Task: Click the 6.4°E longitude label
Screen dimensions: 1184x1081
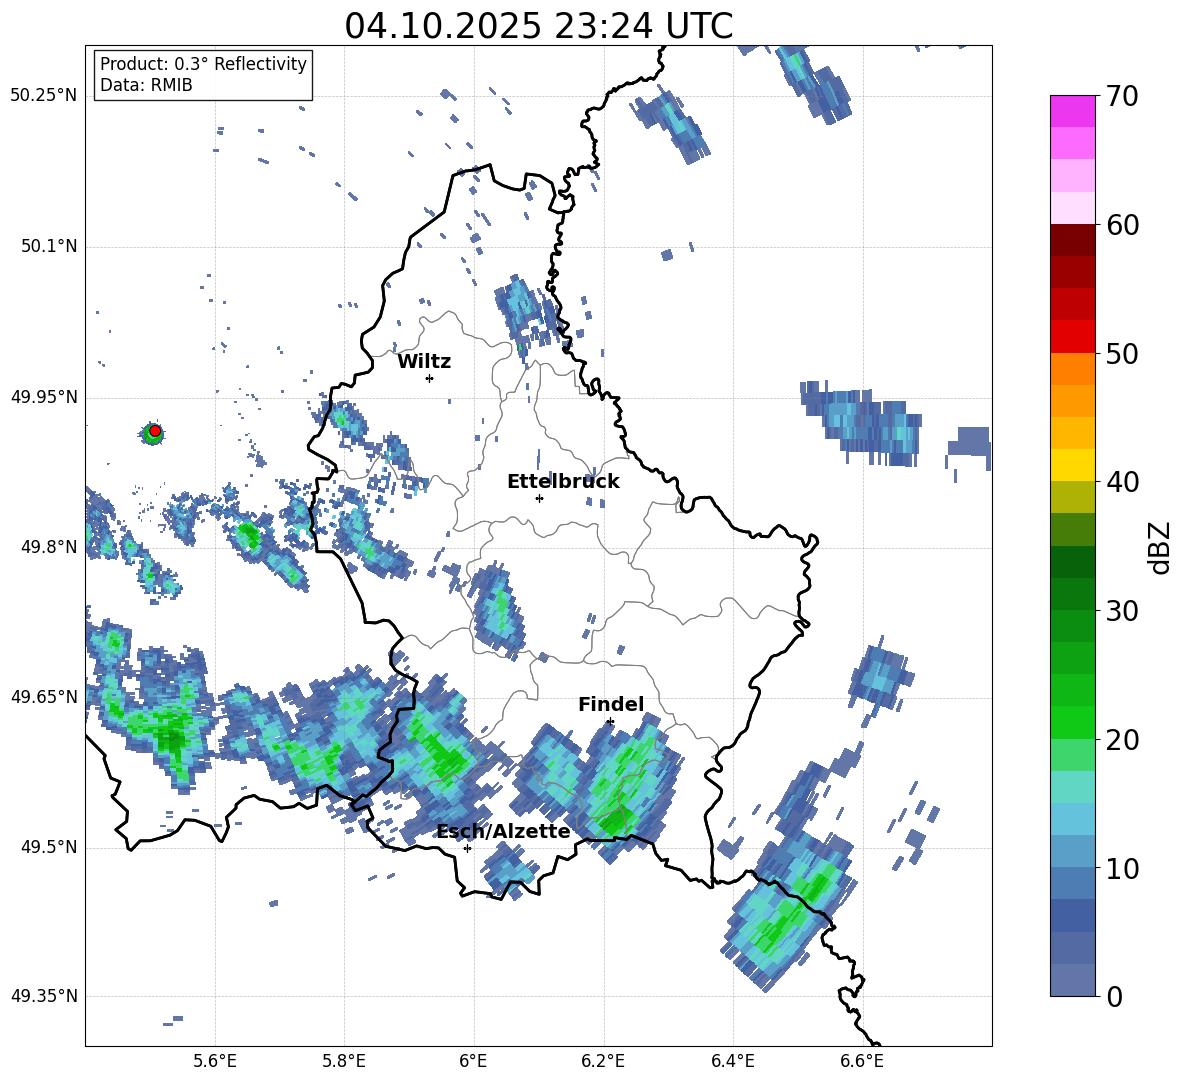Action: [x=732, y=1061]
